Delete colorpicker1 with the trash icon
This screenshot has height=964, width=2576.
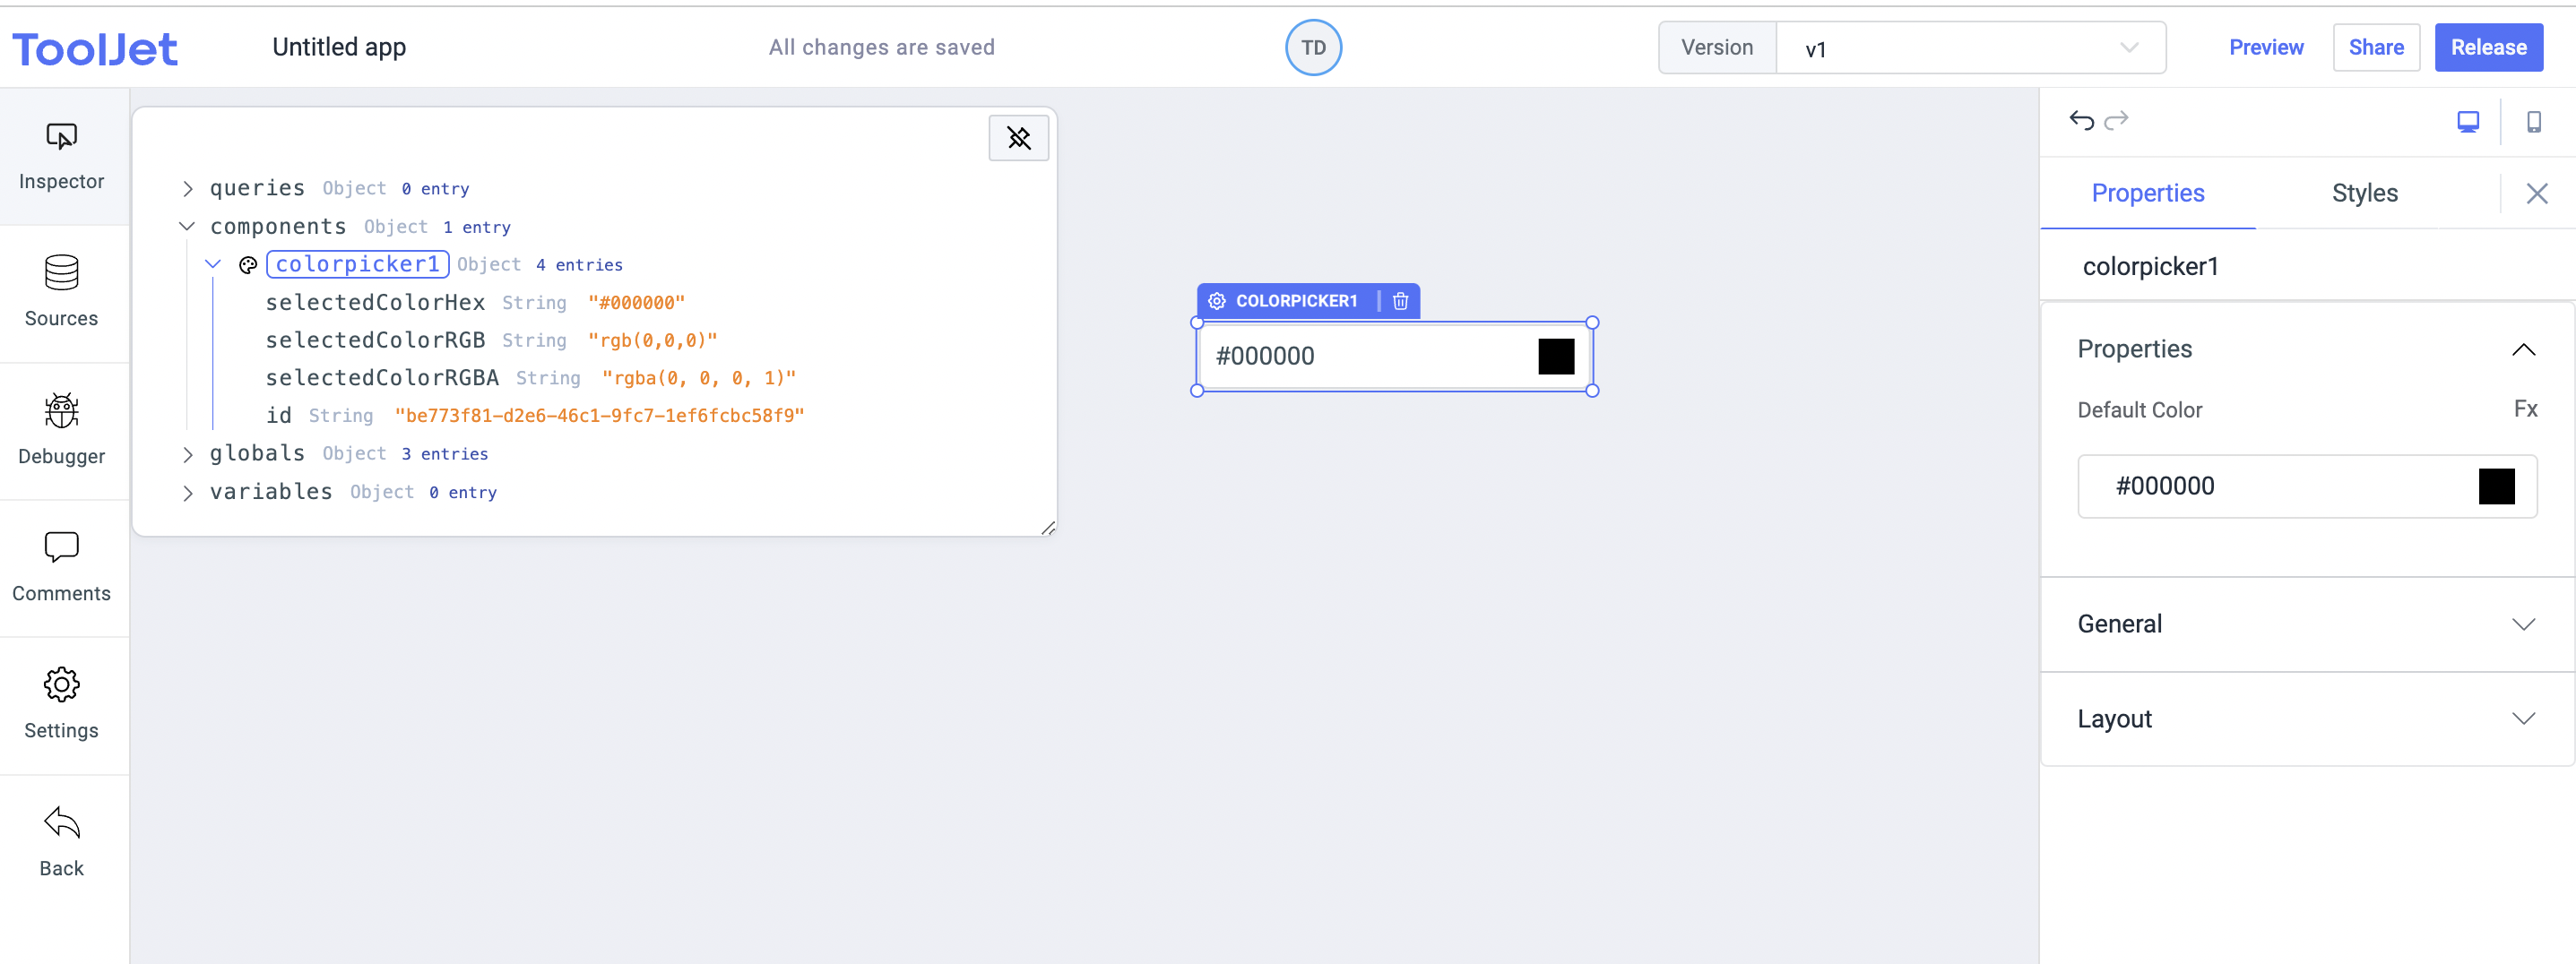pos(1400,301)
